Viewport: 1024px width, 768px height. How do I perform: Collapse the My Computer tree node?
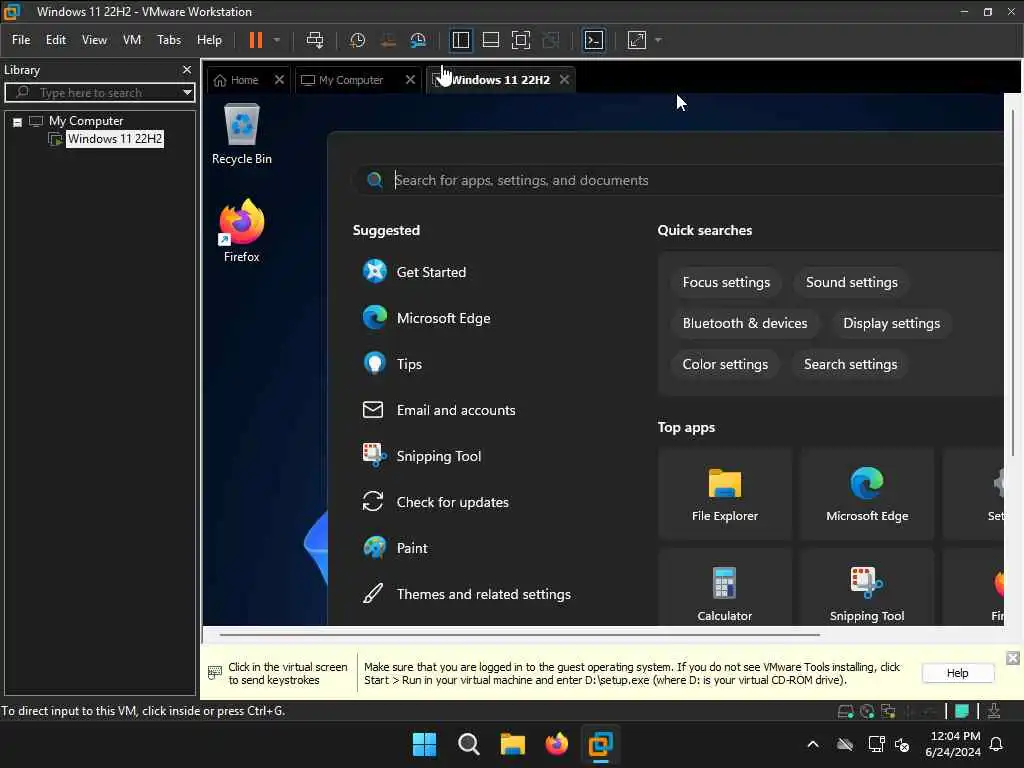18,122
